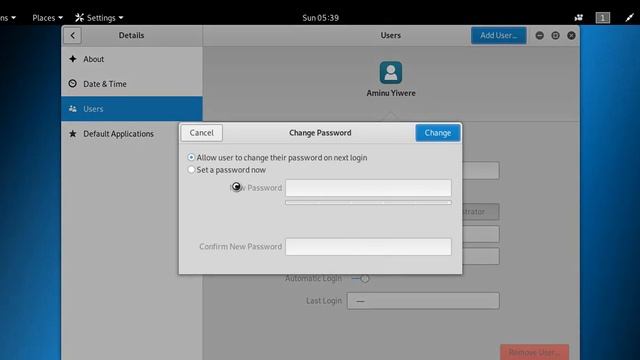Viewport: 640px width, 360px height.
Task: Open the clock showing Sun 05:39
Action: [320, 18]
